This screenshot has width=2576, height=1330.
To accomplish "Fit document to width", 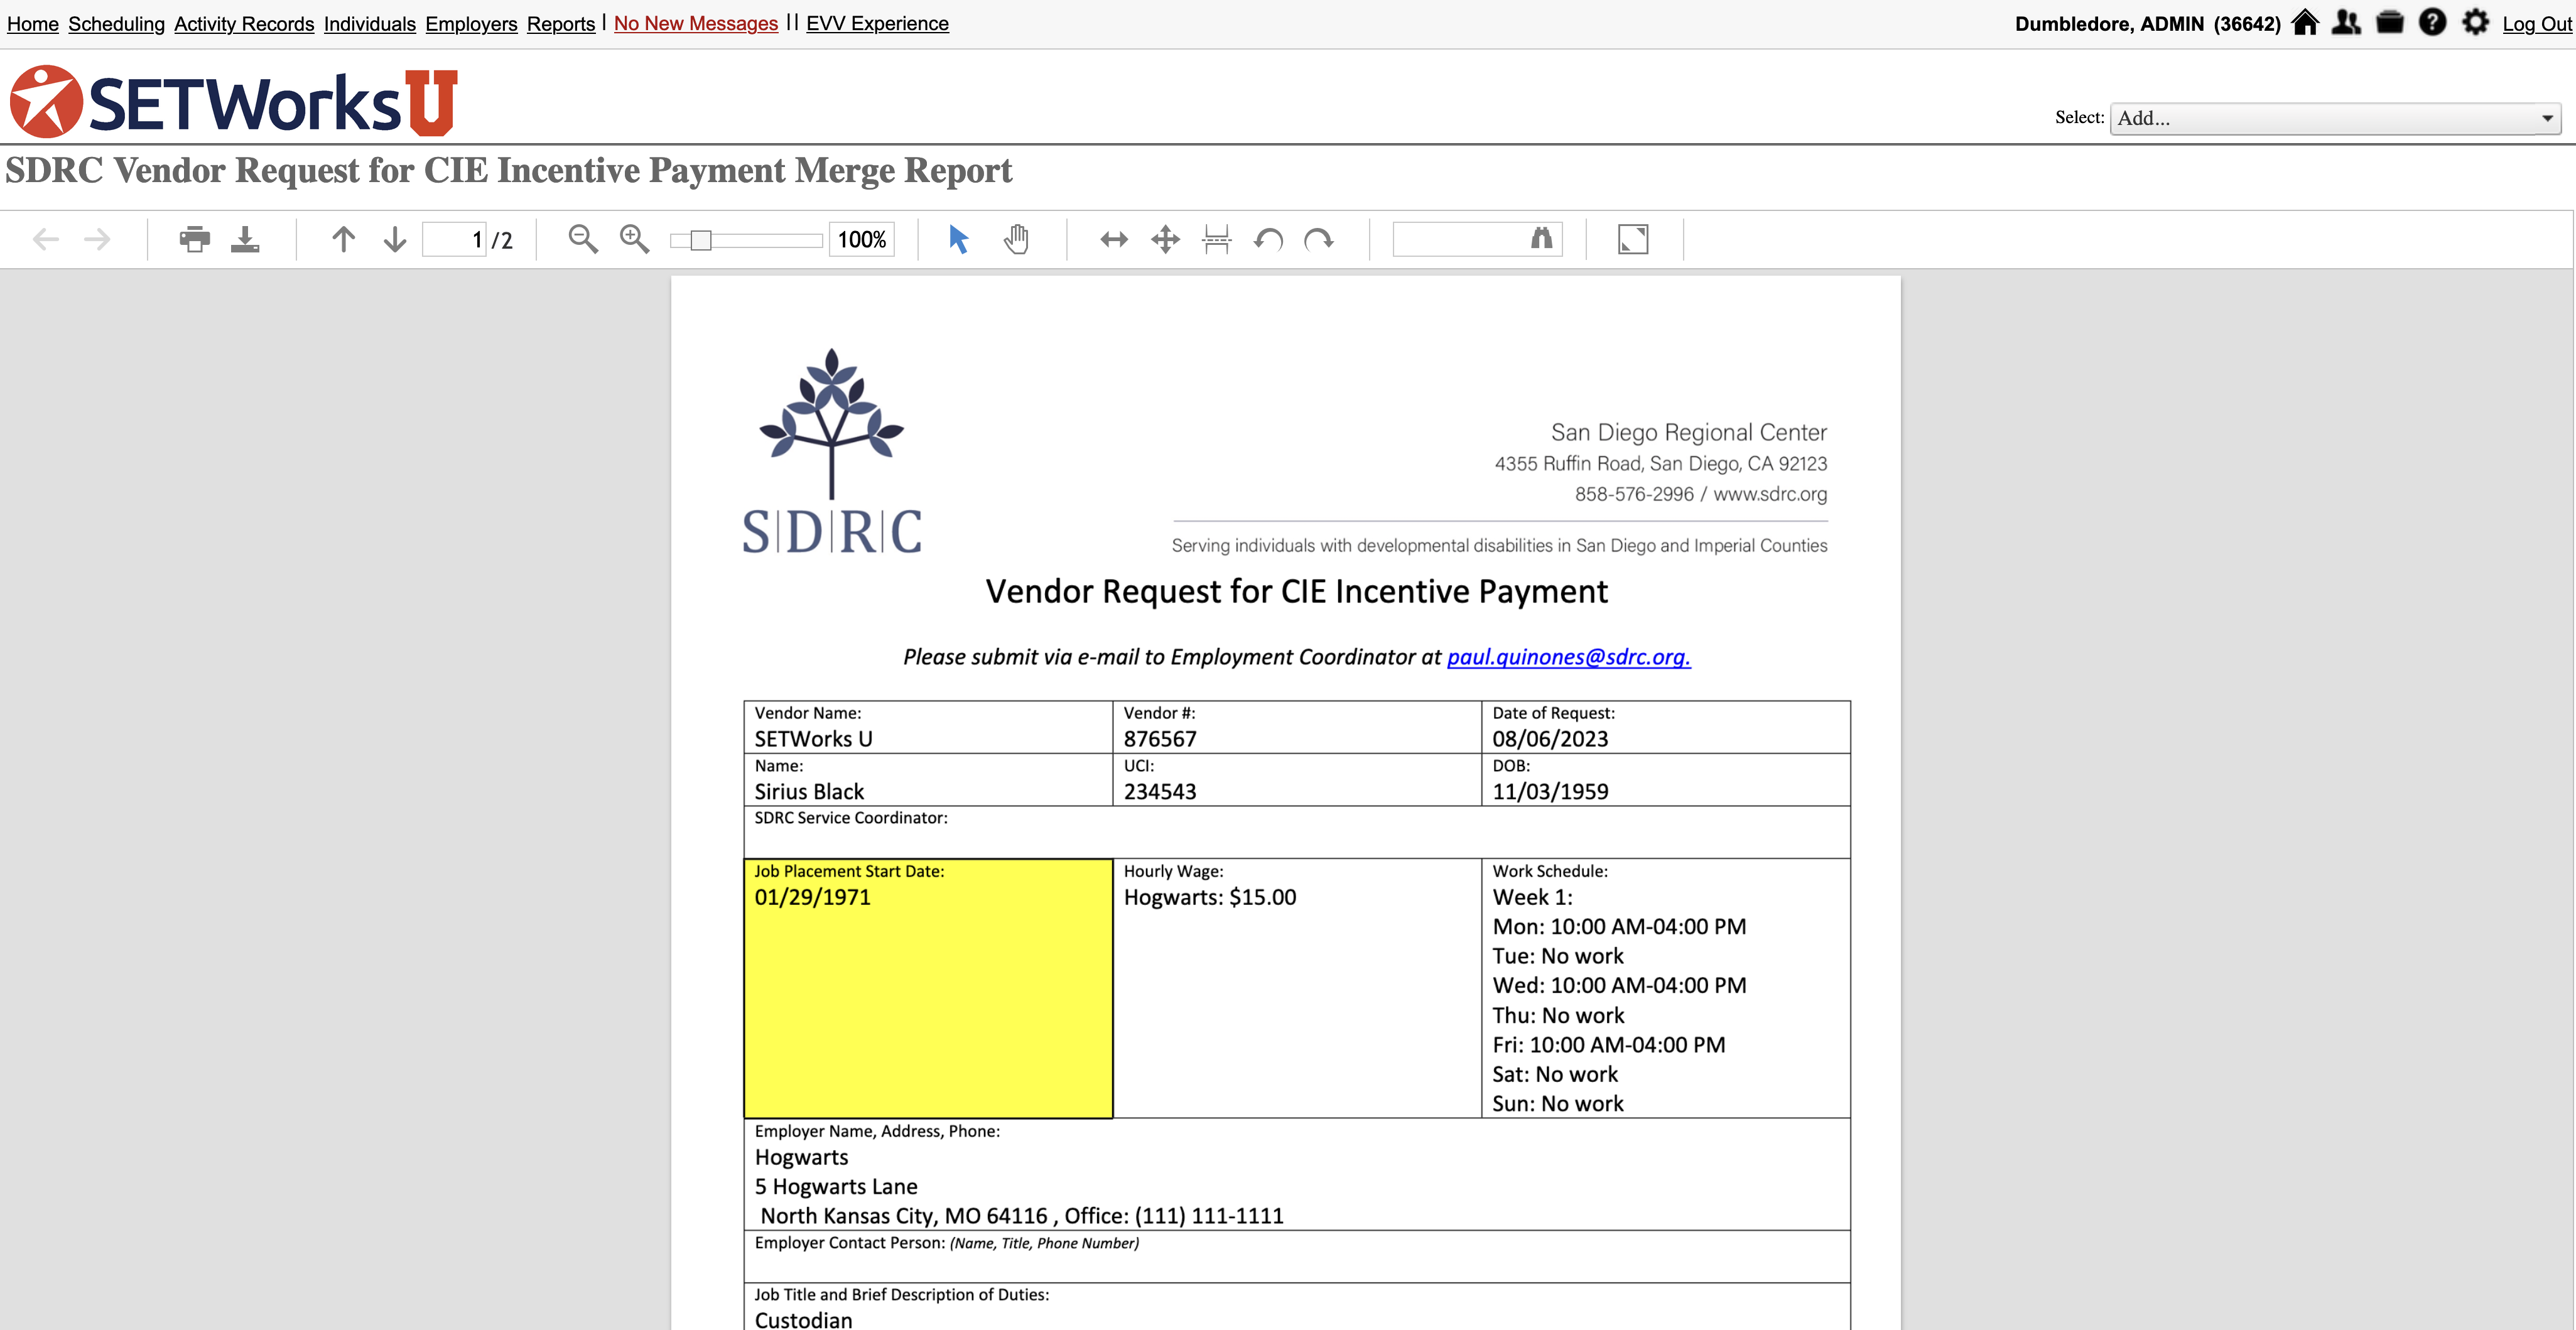I will [x=1114, y=239].
